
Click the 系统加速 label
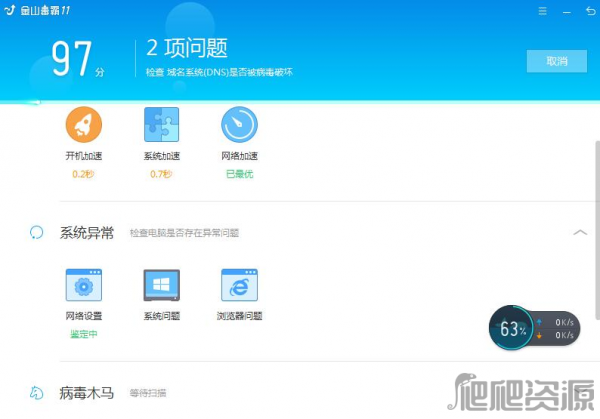pyautogui.click(x=161, y=156)
